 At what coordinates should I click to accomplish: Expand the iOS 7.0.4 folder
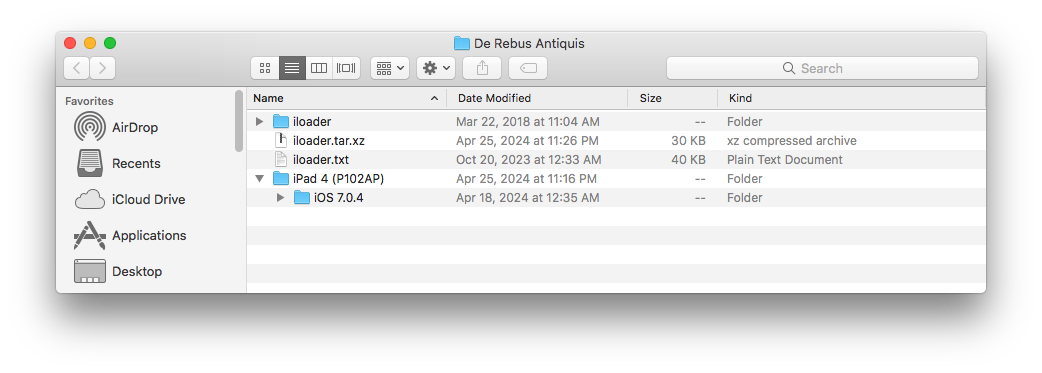(x=280, y=197)
